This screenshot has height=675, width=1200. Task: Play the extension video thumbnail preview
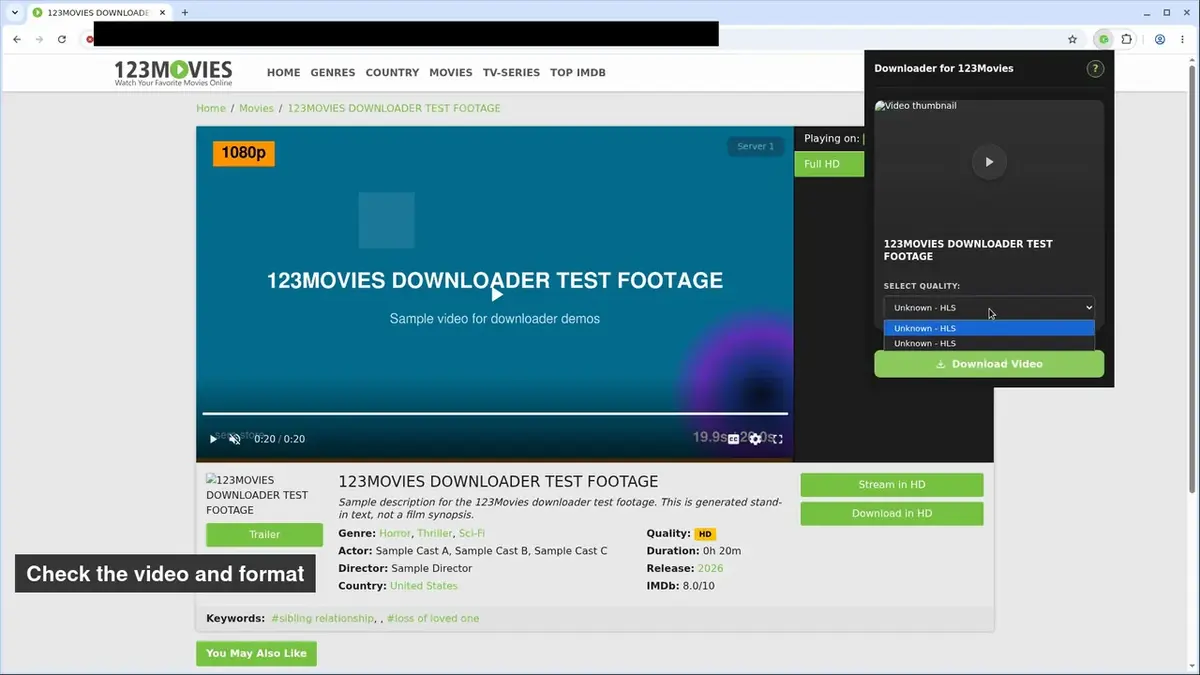(989, 162)
